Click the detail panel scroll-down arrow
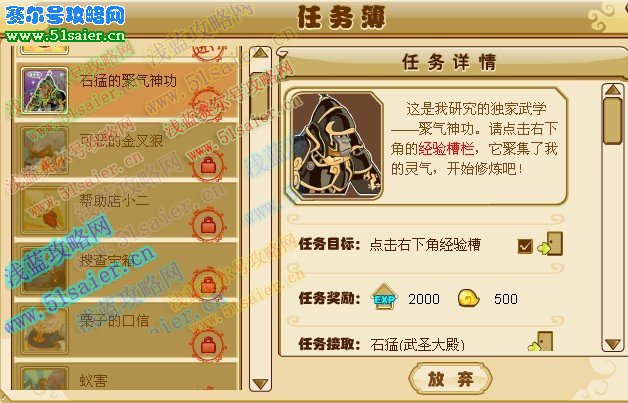The width and height of the screenshot is (628, 403). 613,344
